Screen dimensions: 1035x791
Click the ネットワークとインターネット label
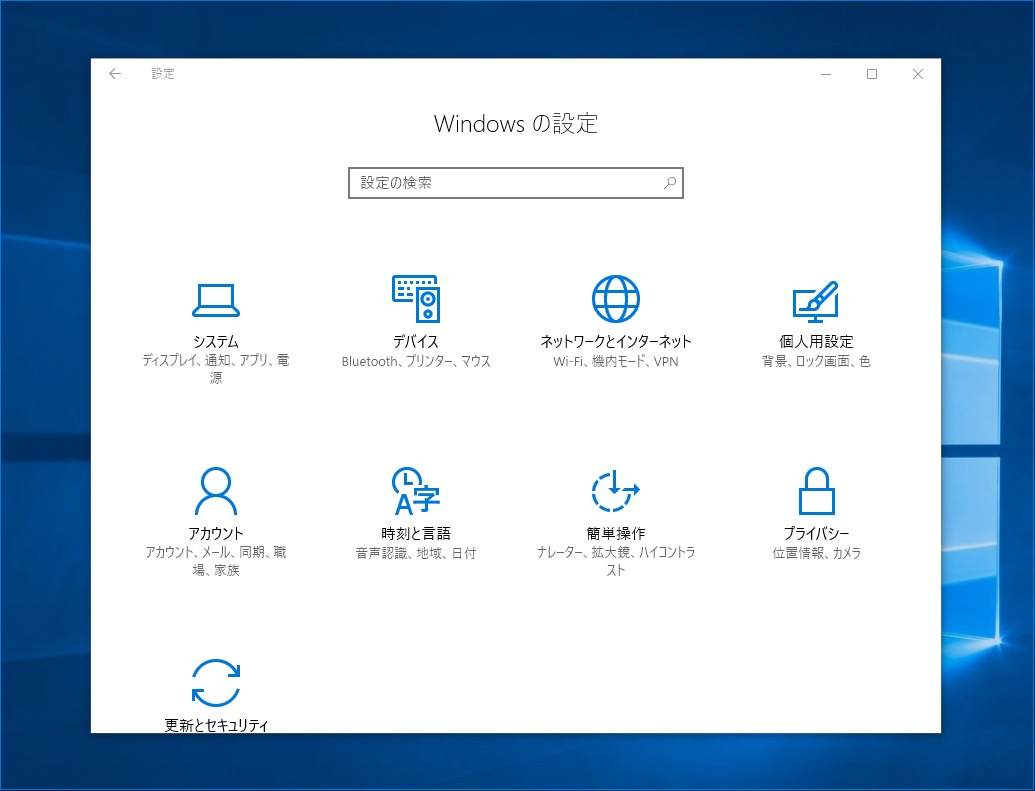615,341
